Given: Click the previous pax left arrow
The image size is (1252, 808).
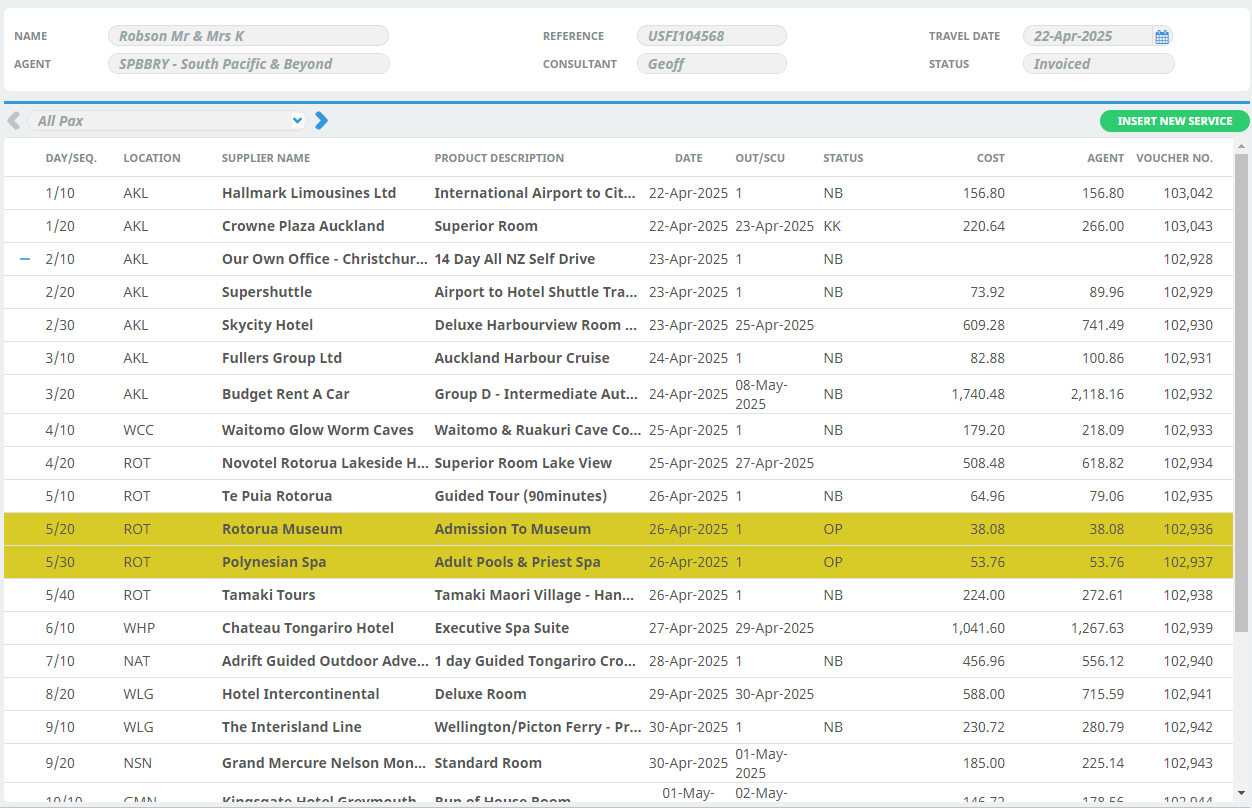Looking at the screenshot, I should point(14,121).
